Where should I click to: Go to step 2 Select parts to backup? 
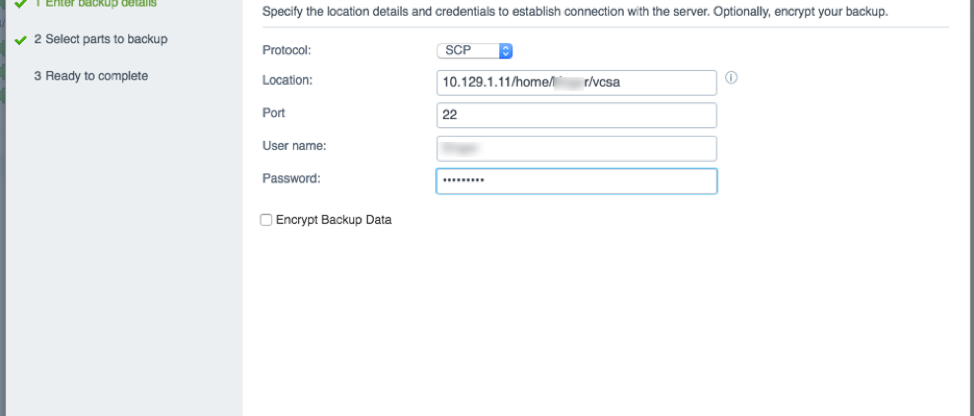pyautogui.click(x=101, y=39)
